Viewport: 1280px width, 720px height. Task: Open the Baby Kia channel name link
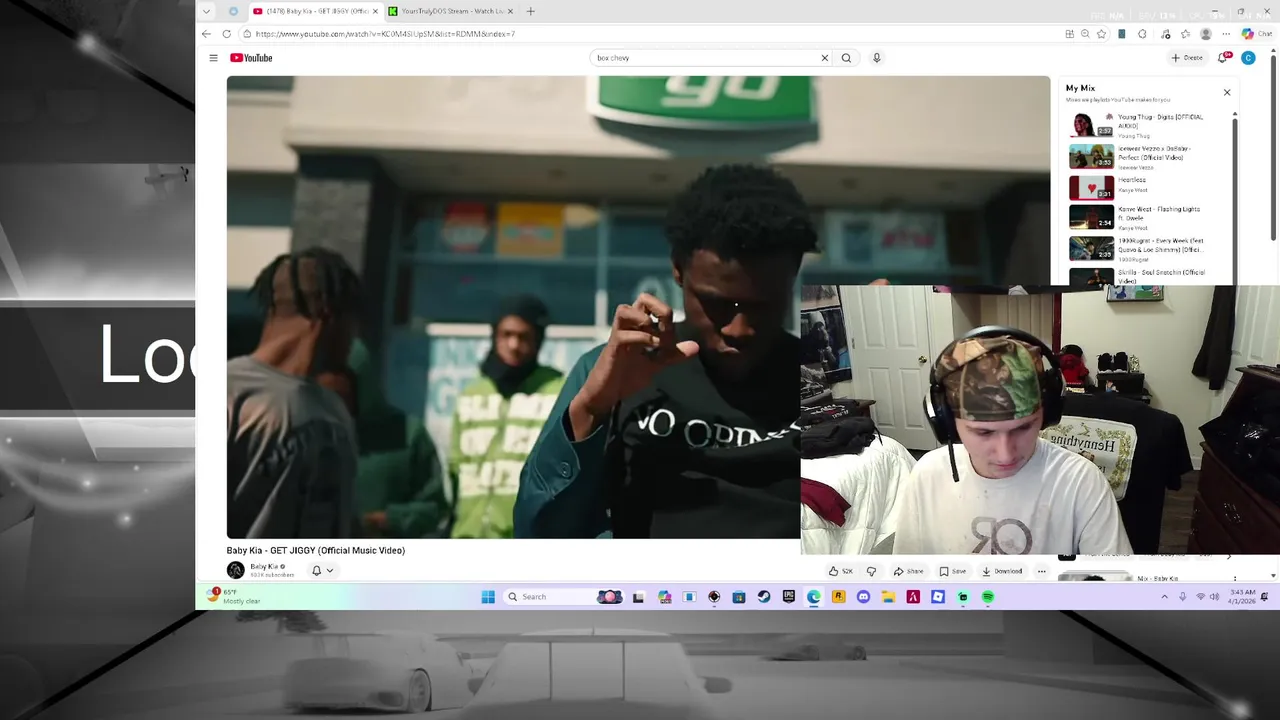click(x=264, y=567)
